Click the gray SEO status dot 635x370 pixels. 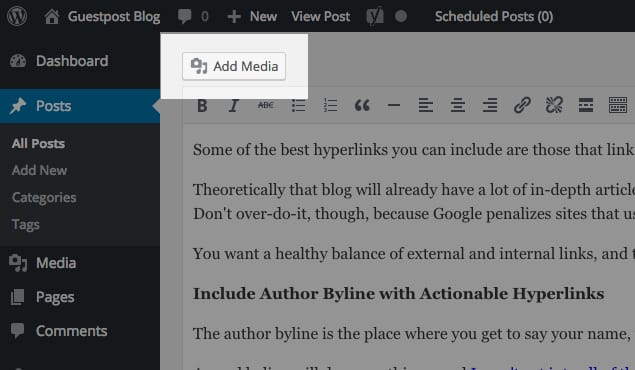pyautogui.click(x=401, y=16)
